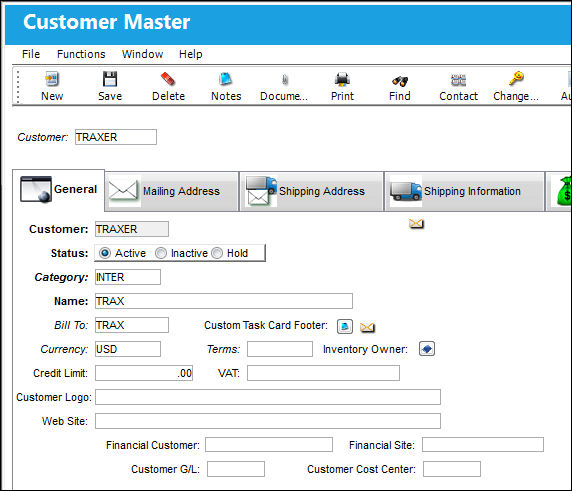Switch to the Mailing Address tab
Screen dimensions: 572x491
[x=172, y=191]
